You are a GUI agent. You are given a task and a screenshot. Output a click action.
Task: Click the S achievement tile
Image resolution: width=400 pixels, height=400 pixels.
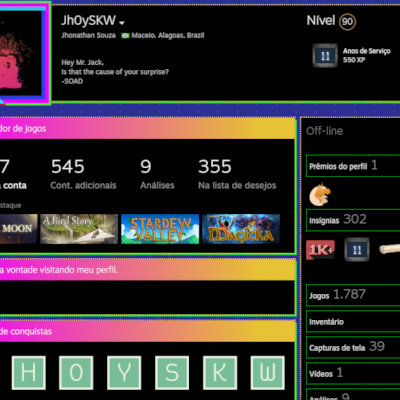(x=172, y=373)
